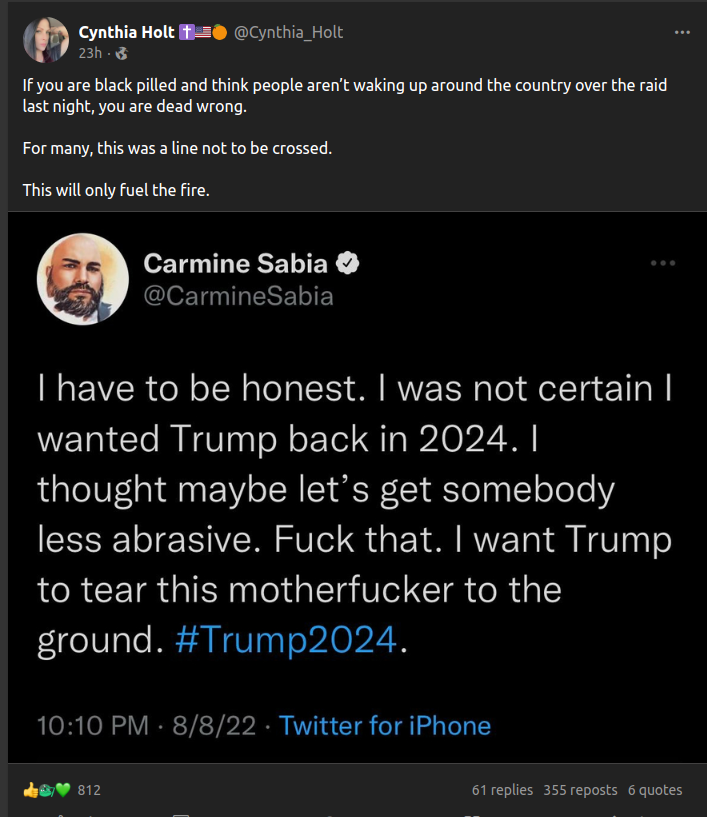707x817 pixels.
Task: Show the 6 quotes
Action: 655,790
